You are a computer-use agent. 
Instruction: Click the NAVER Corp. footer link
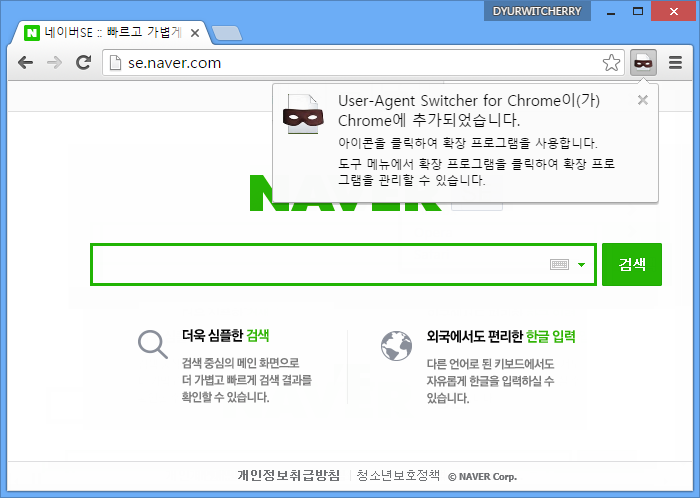coord(483,477)
